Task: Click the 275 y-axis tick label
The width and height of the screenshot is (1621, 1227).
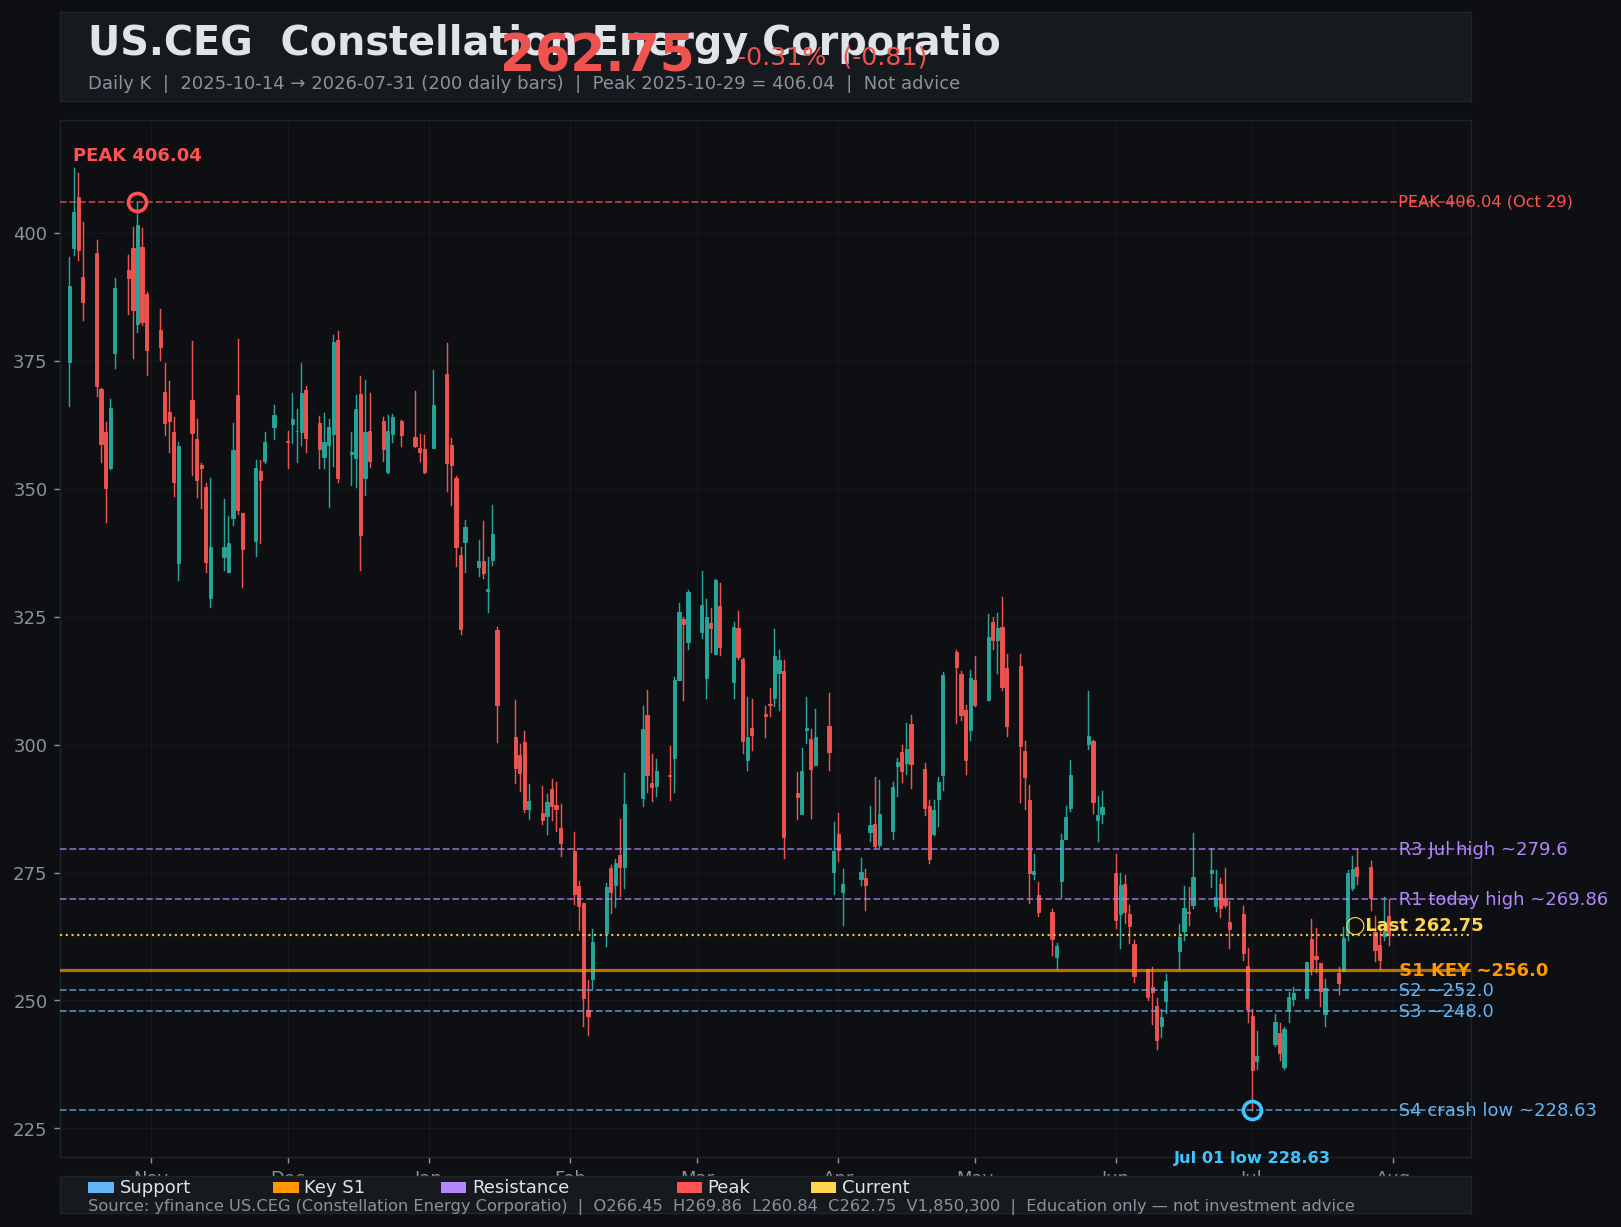Action: pos(30,874)
